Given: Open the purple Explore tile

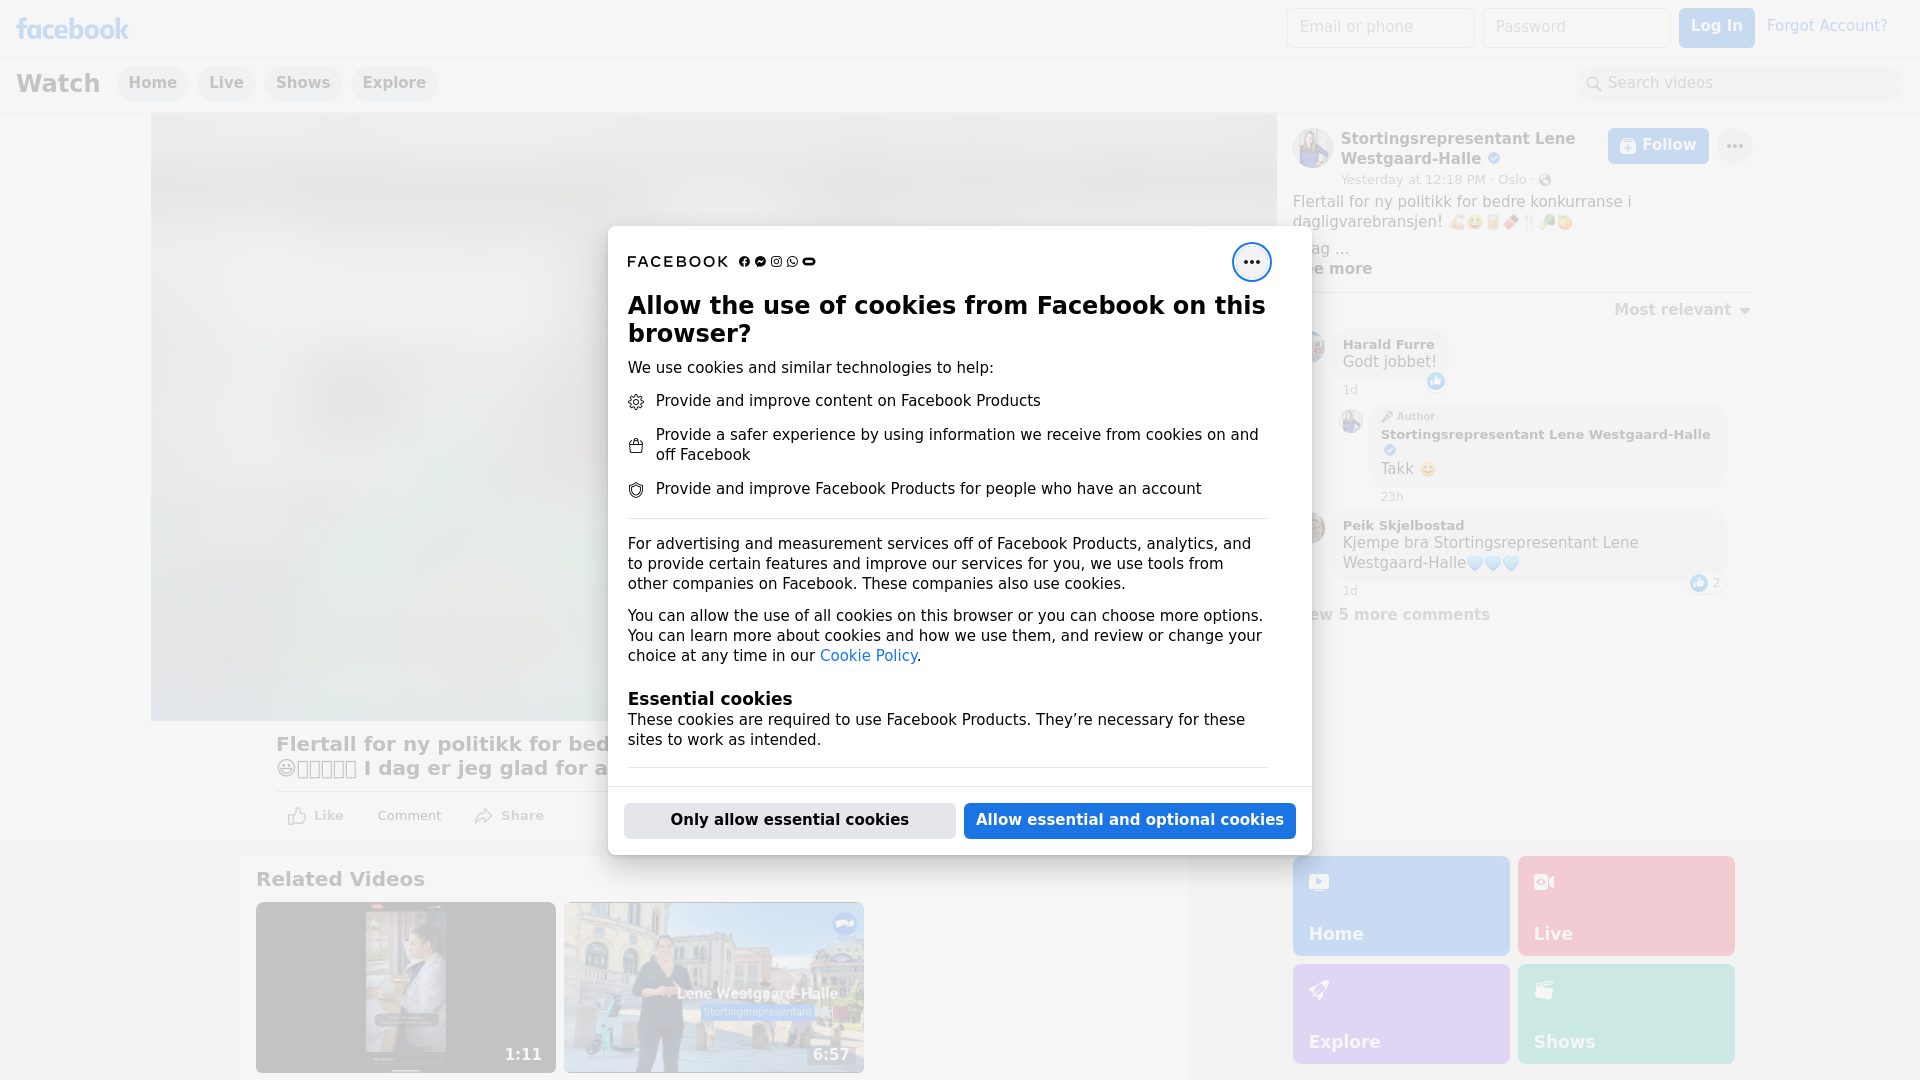Looking at the screenshot, I should click(1401, 1014).
